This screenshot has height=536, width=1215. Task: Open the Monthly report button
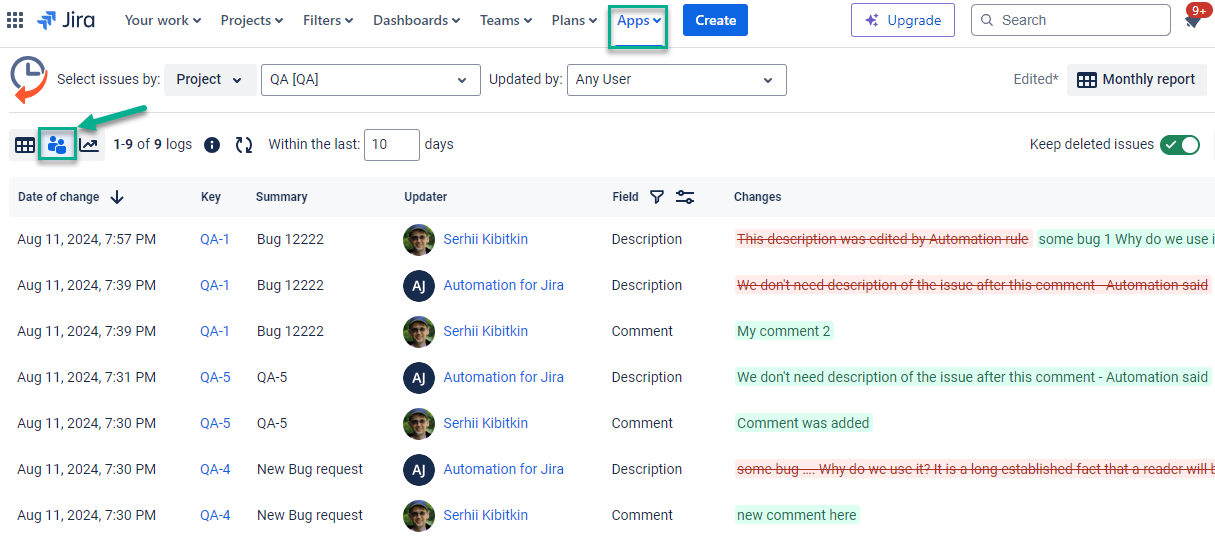coord(1136,80)
